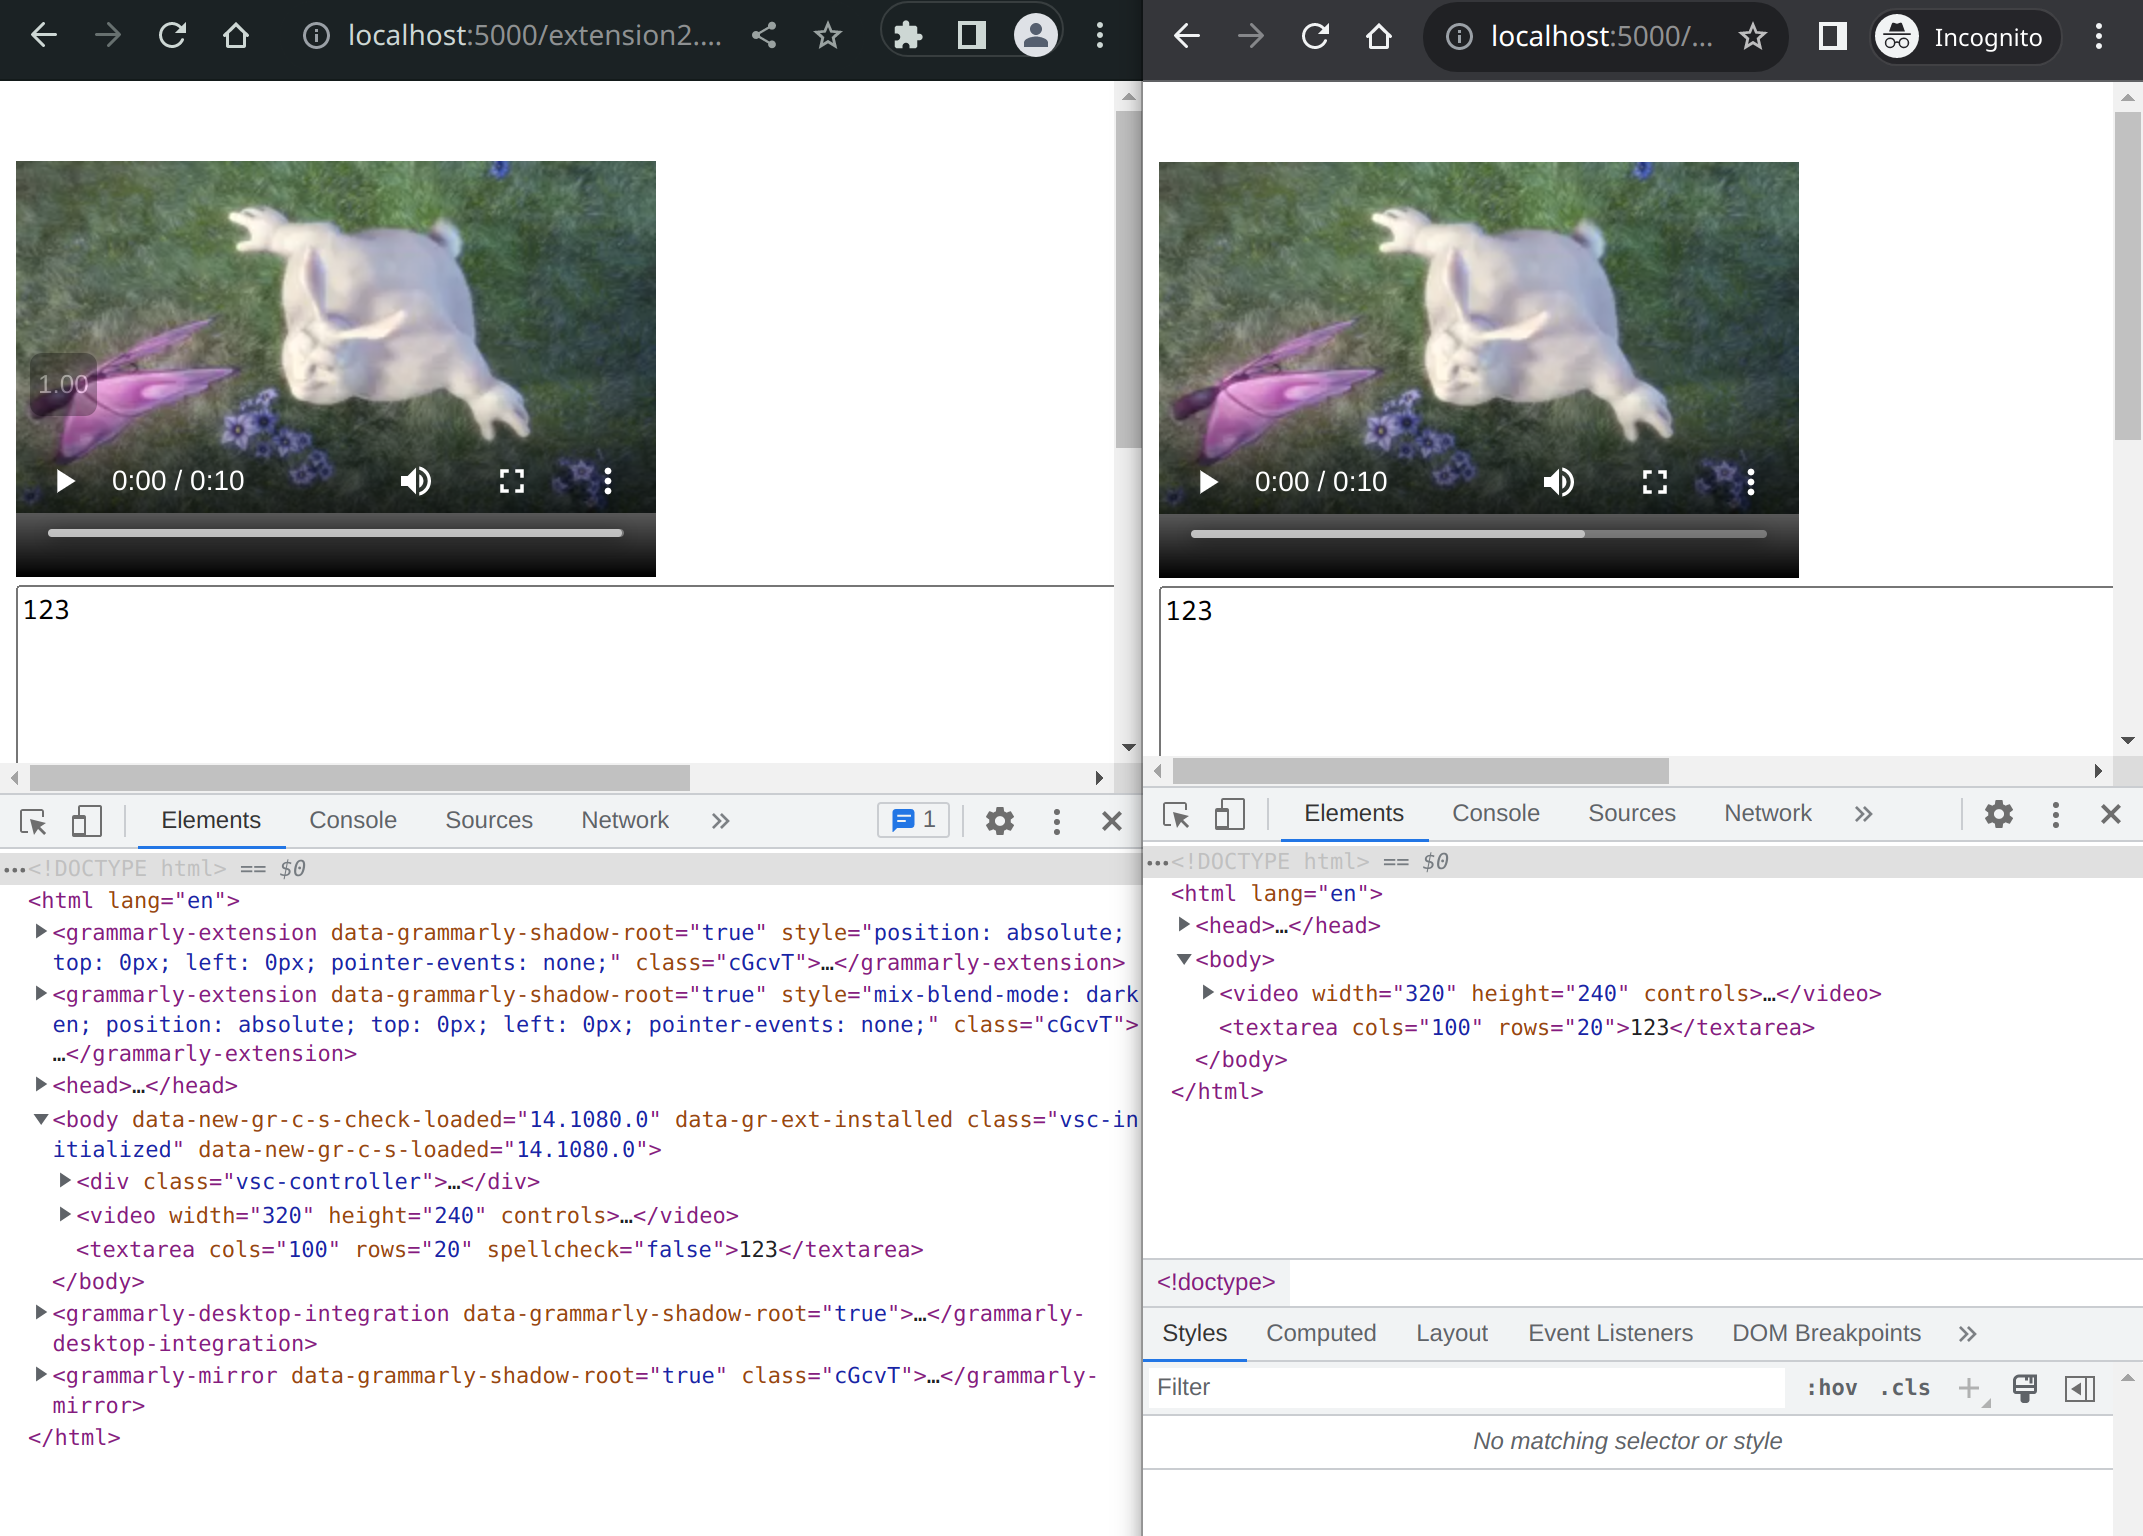Click the Incognito profile button

(1965, 37)
